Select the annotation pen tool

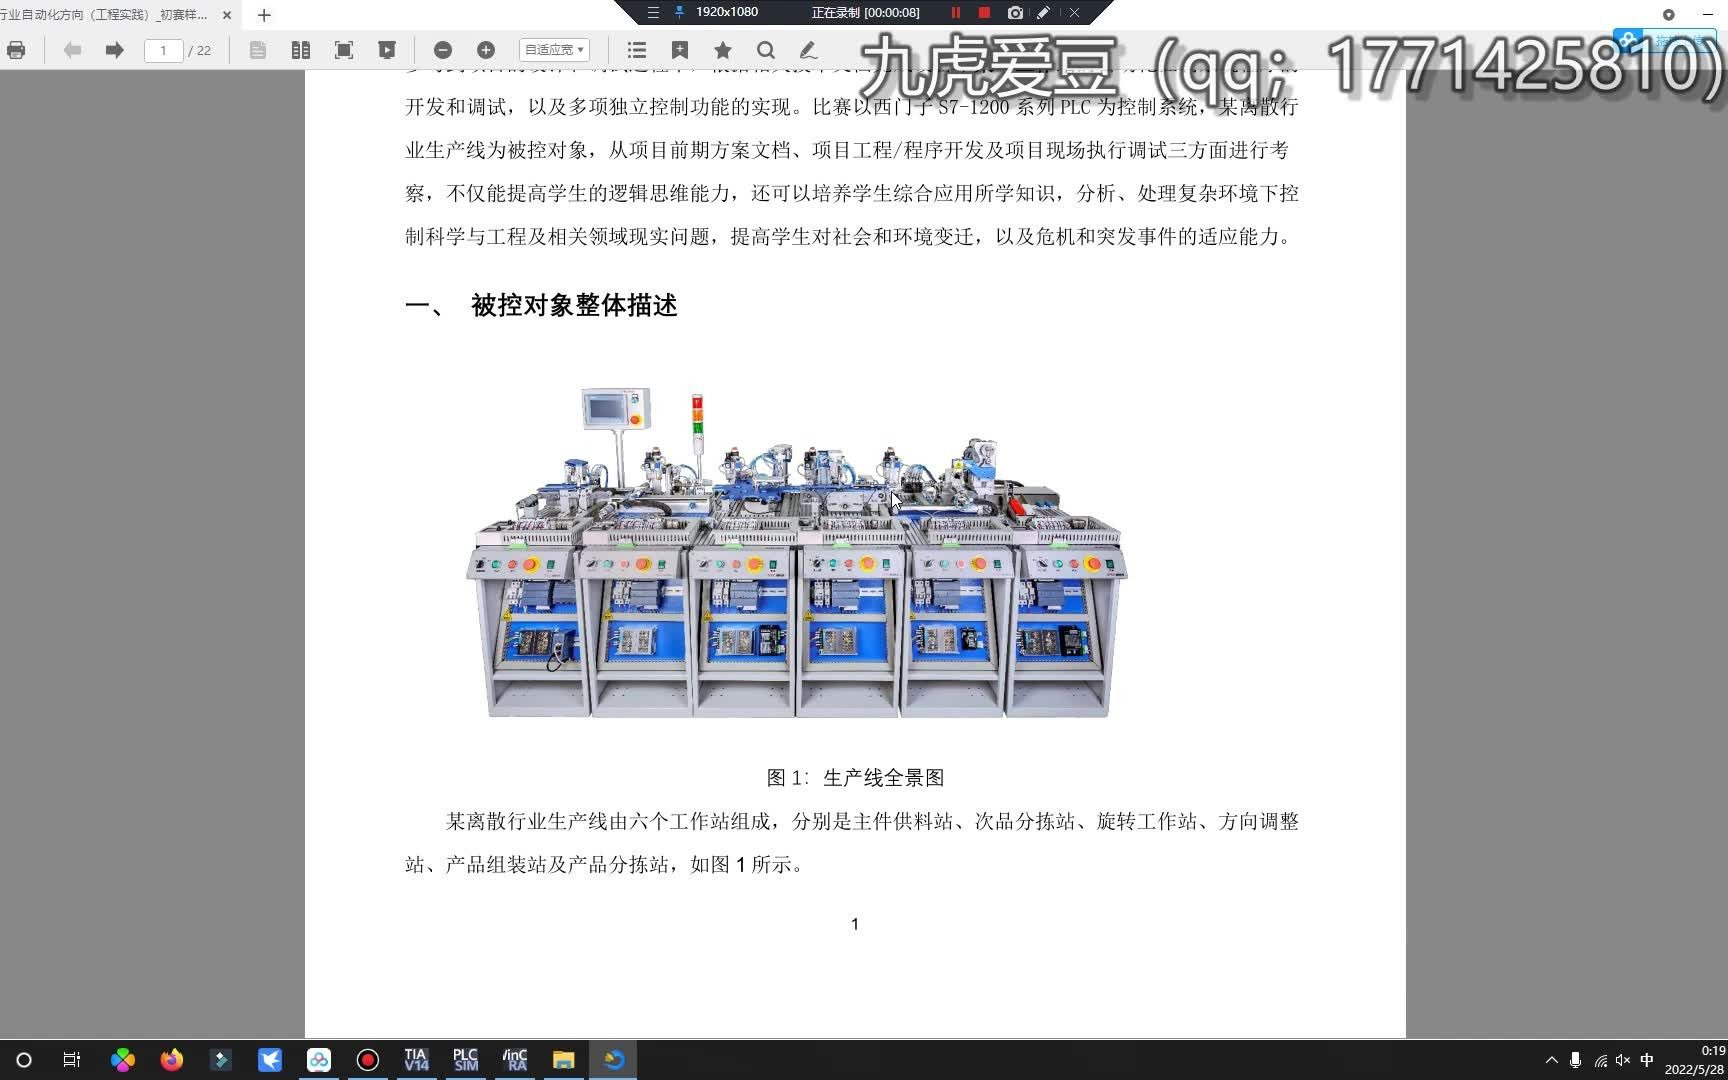tap(808, 50)
